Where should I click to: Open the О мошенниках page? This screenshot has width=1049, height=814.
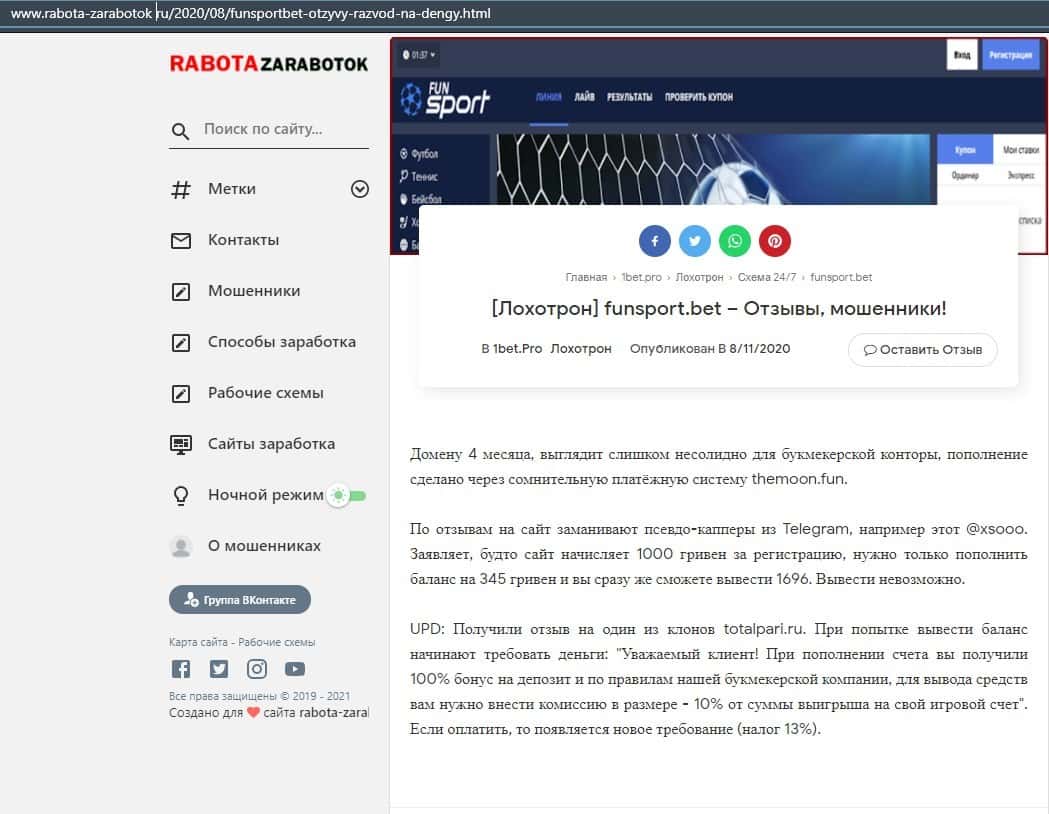264,546
